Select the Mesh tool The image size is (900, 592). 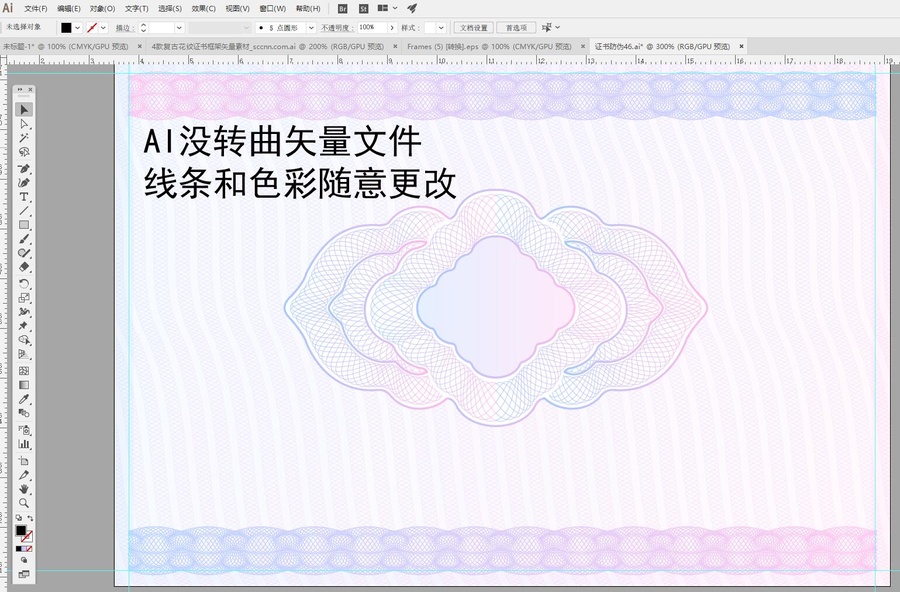[x=24, y=371]
